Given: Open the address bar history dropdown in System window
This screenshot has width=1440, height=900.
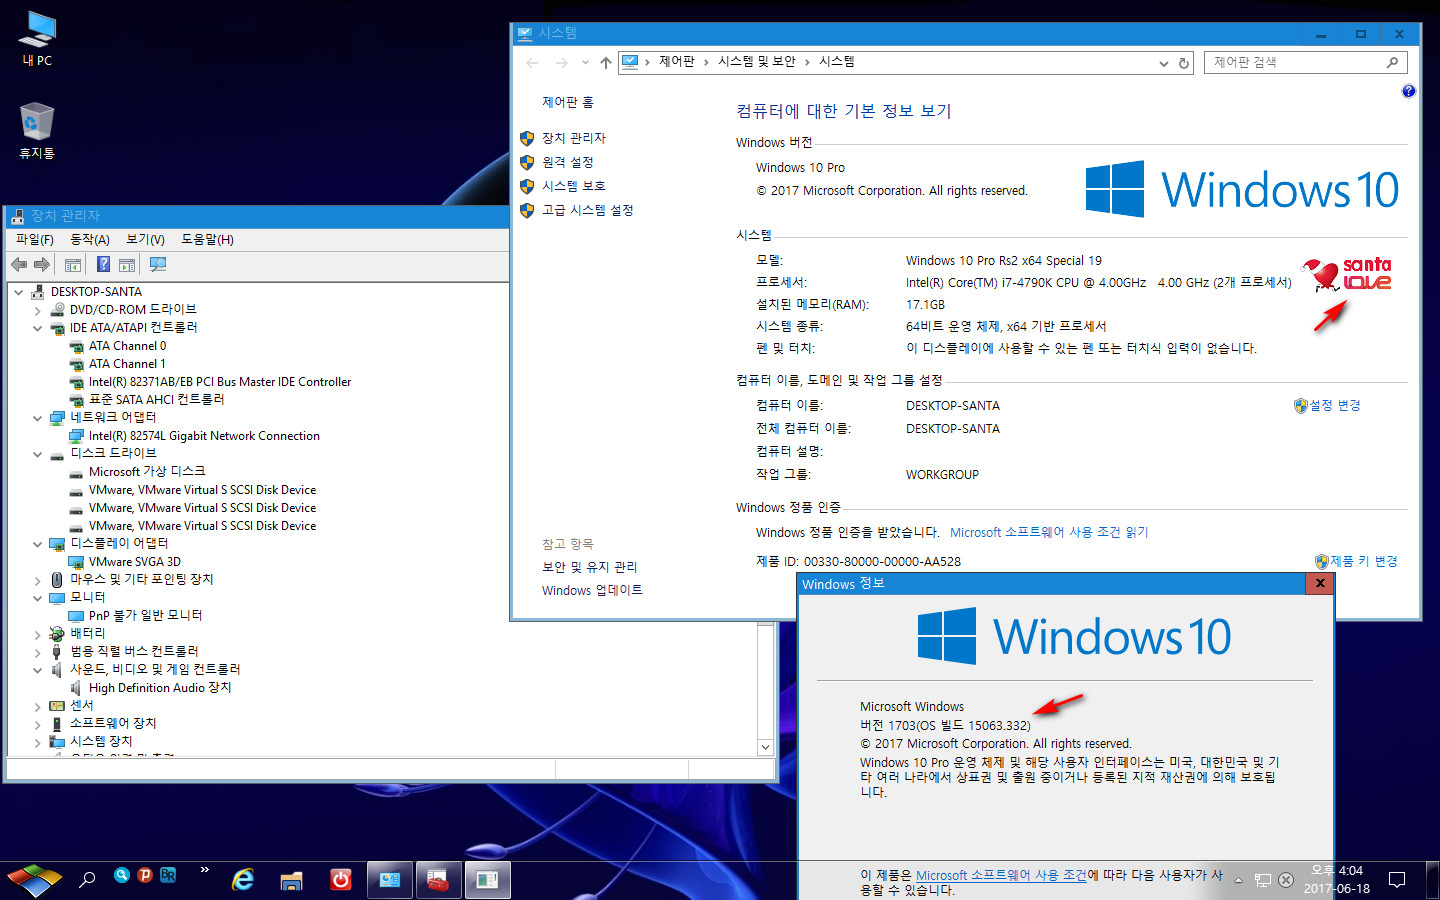Looking at the screenshot, I should 1164,63.
